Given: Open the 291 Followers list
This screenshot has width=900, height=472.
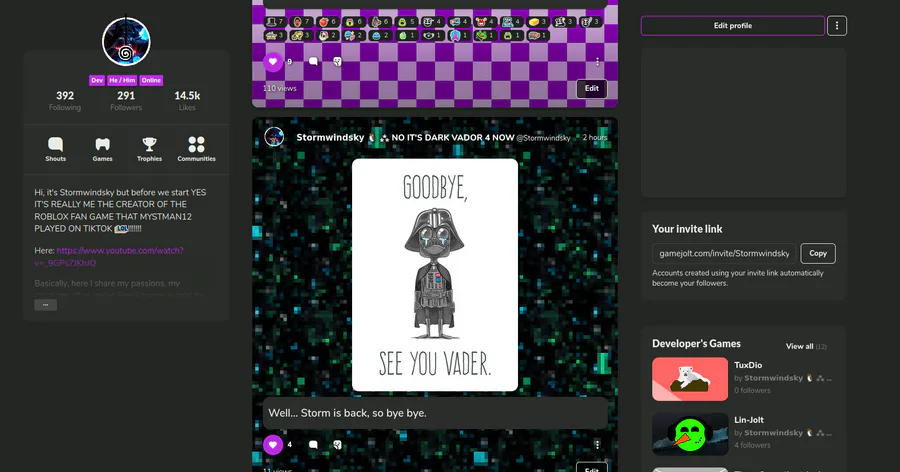Looking at the screenshot, I should point(126,100).
